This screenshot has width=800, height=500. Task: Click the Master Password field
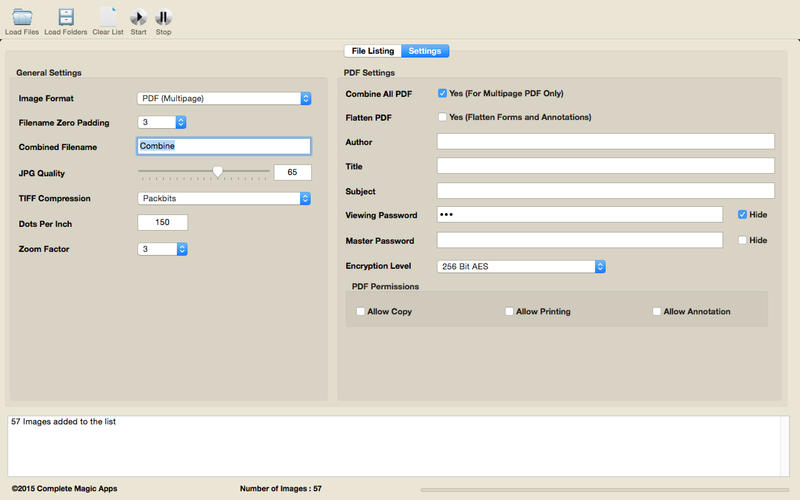[x=580, y=240]
